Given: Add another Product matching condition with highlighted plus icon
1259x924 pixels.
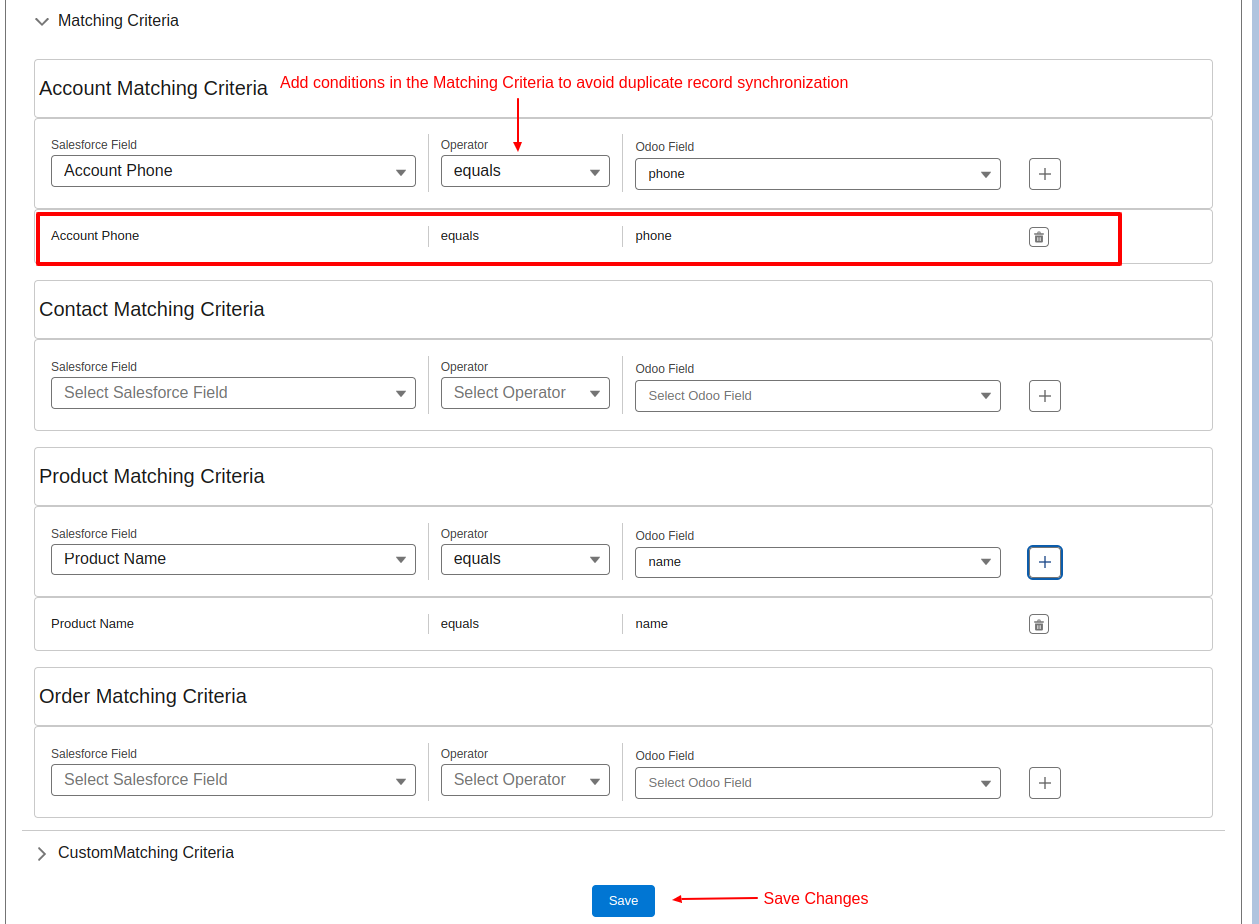Looking at the screenshot, I should [1044, 562].
